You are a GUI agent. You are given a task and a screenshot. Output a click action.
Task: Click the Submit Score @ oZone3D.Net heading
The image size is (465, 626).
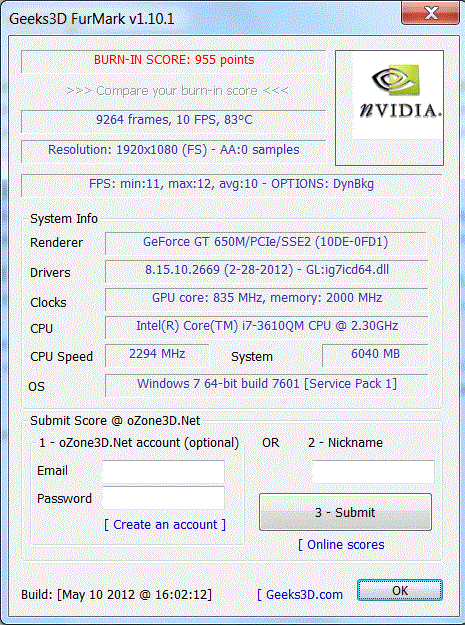coord(115,421)
